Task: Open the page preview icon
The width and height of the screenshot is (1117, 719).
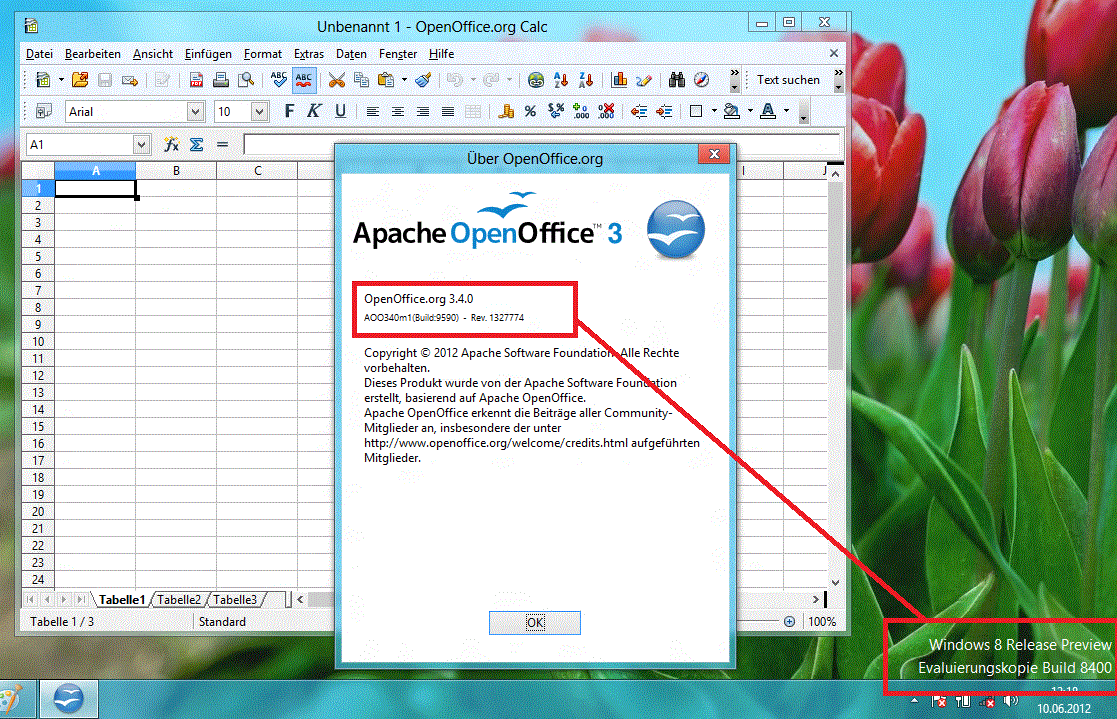Action: coord(246,80)
